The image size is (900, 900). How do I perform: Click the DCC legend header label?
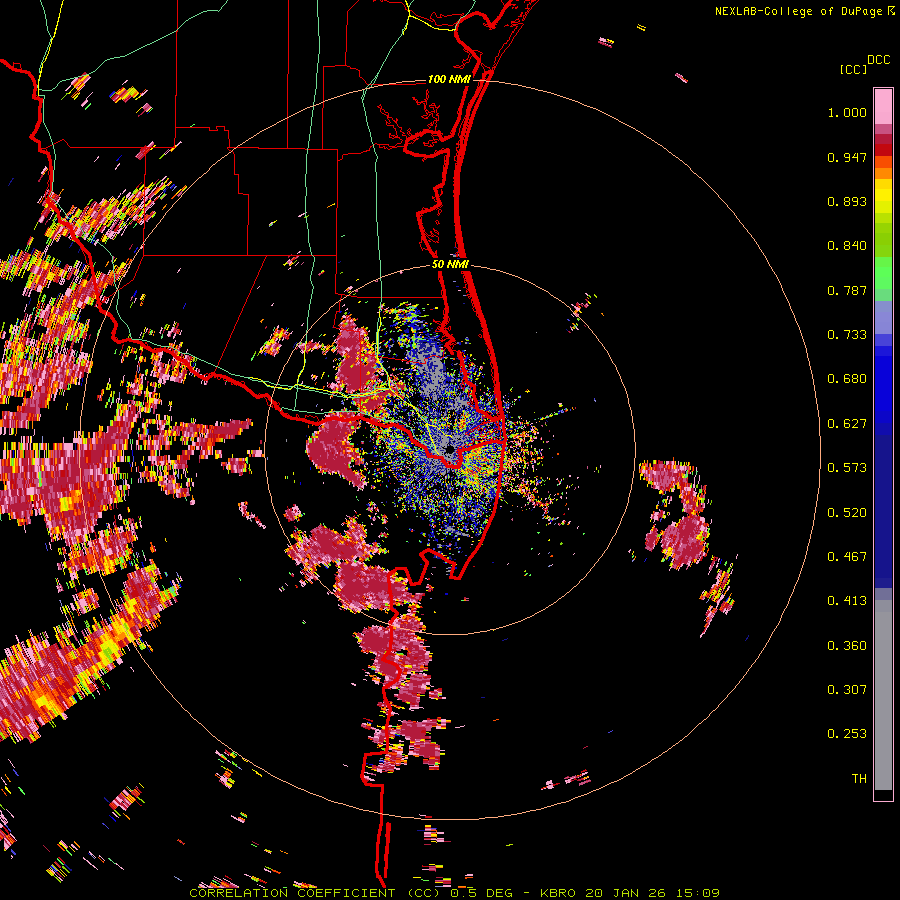(x=879, y=60)
